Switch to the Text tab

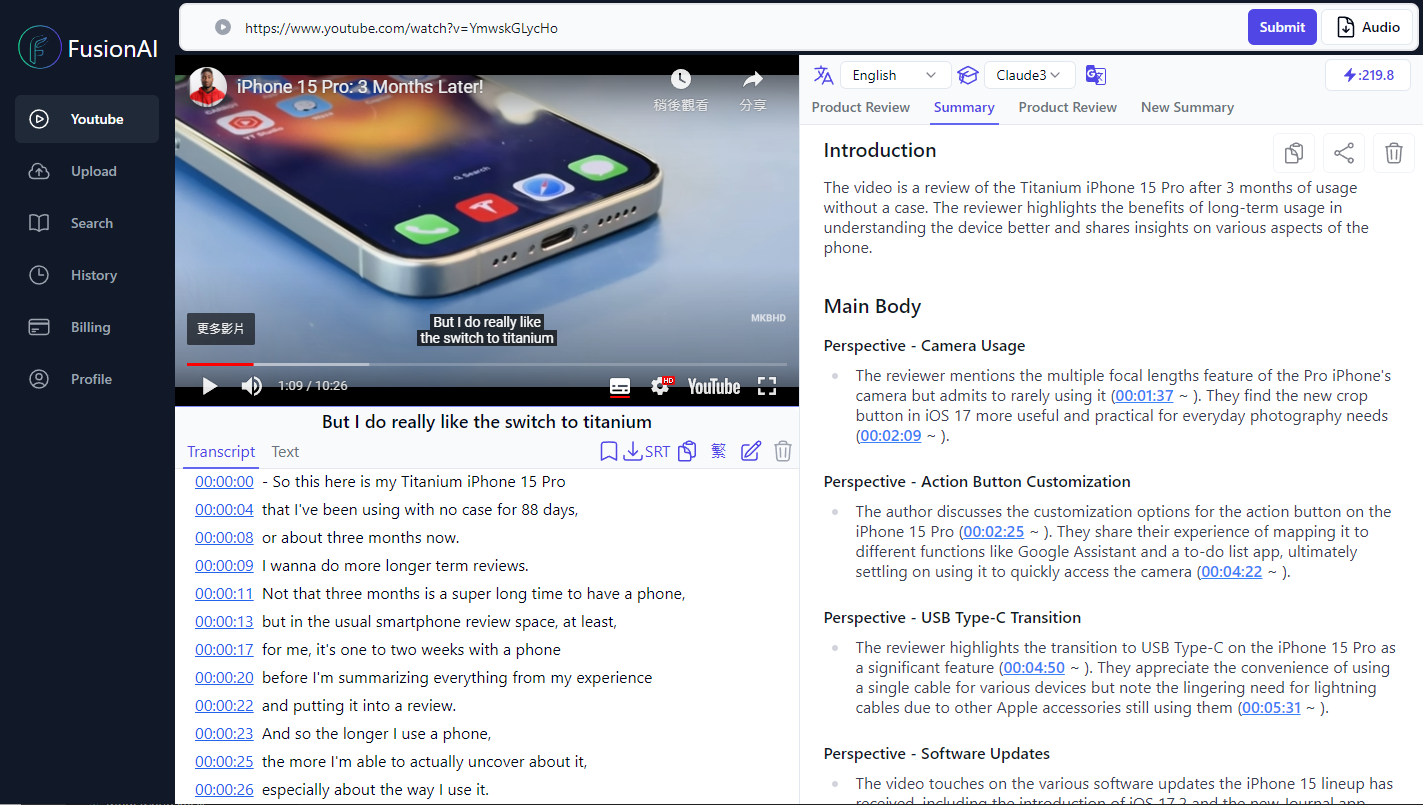point(285,452)
